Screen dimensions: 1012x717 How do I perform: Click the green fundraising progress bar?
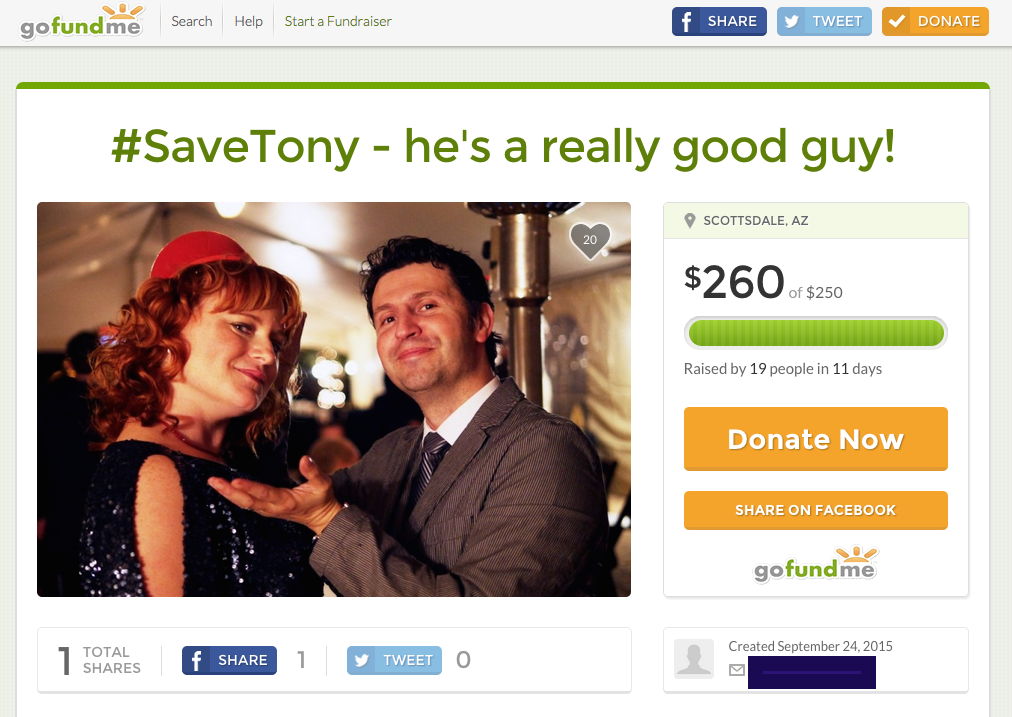coord(816,333)
